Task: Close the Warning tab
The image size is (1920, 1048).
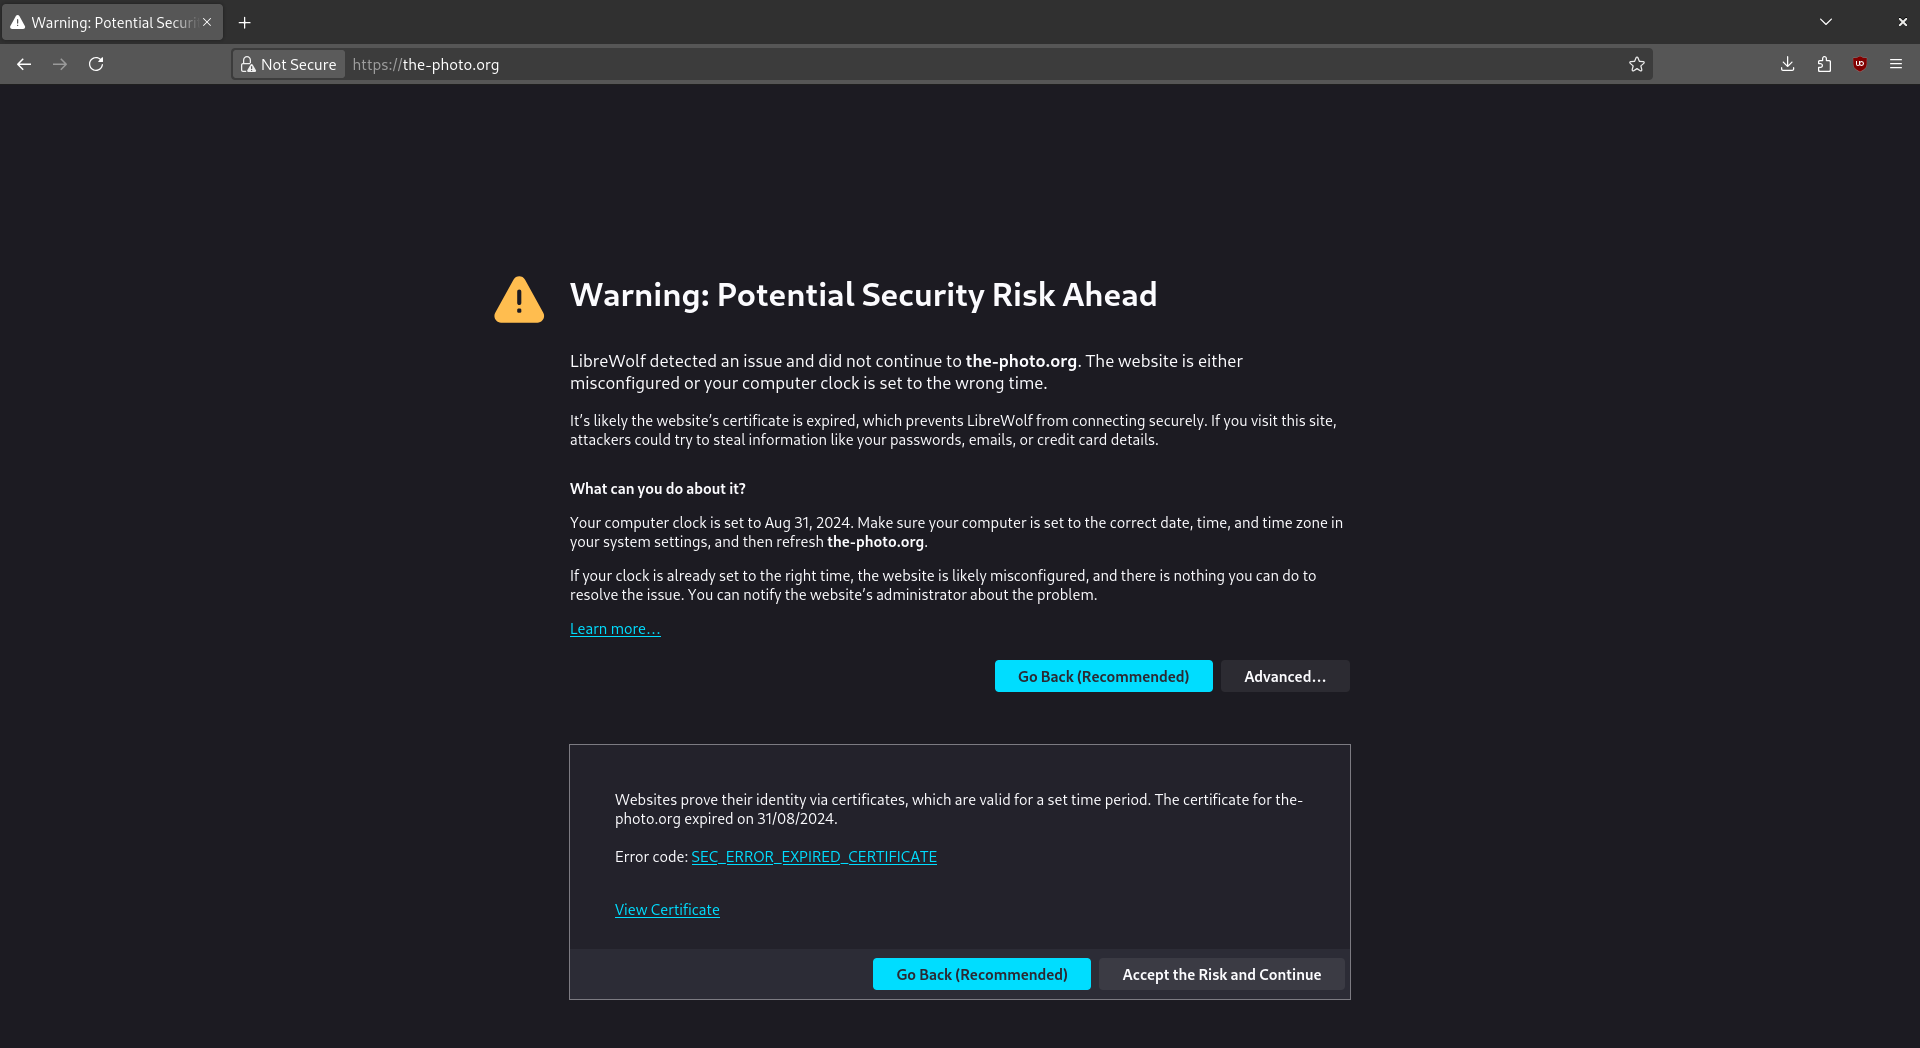Action: coord(207,22)
